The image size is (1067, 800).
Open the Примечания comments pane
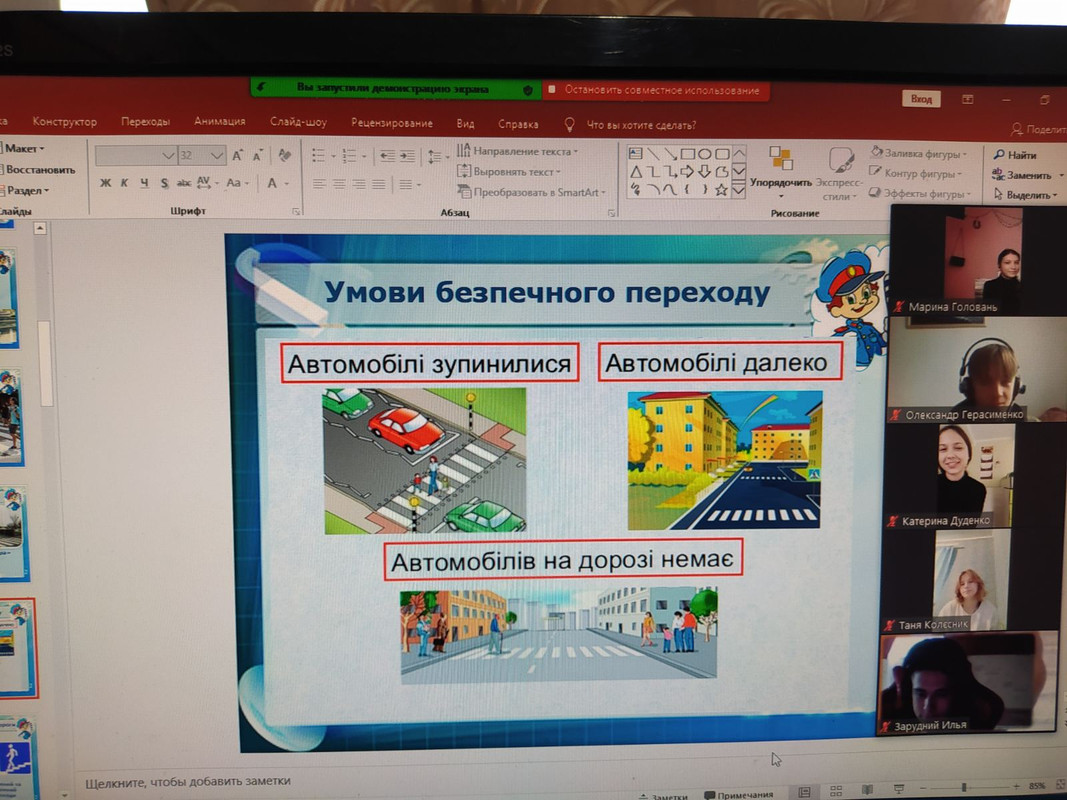tap(738, 795)
